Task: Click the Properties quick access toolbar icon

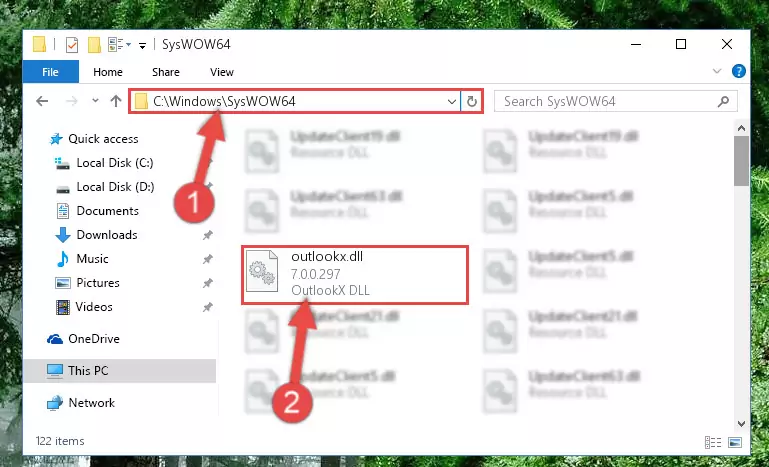Action: (x=72, y=45)
